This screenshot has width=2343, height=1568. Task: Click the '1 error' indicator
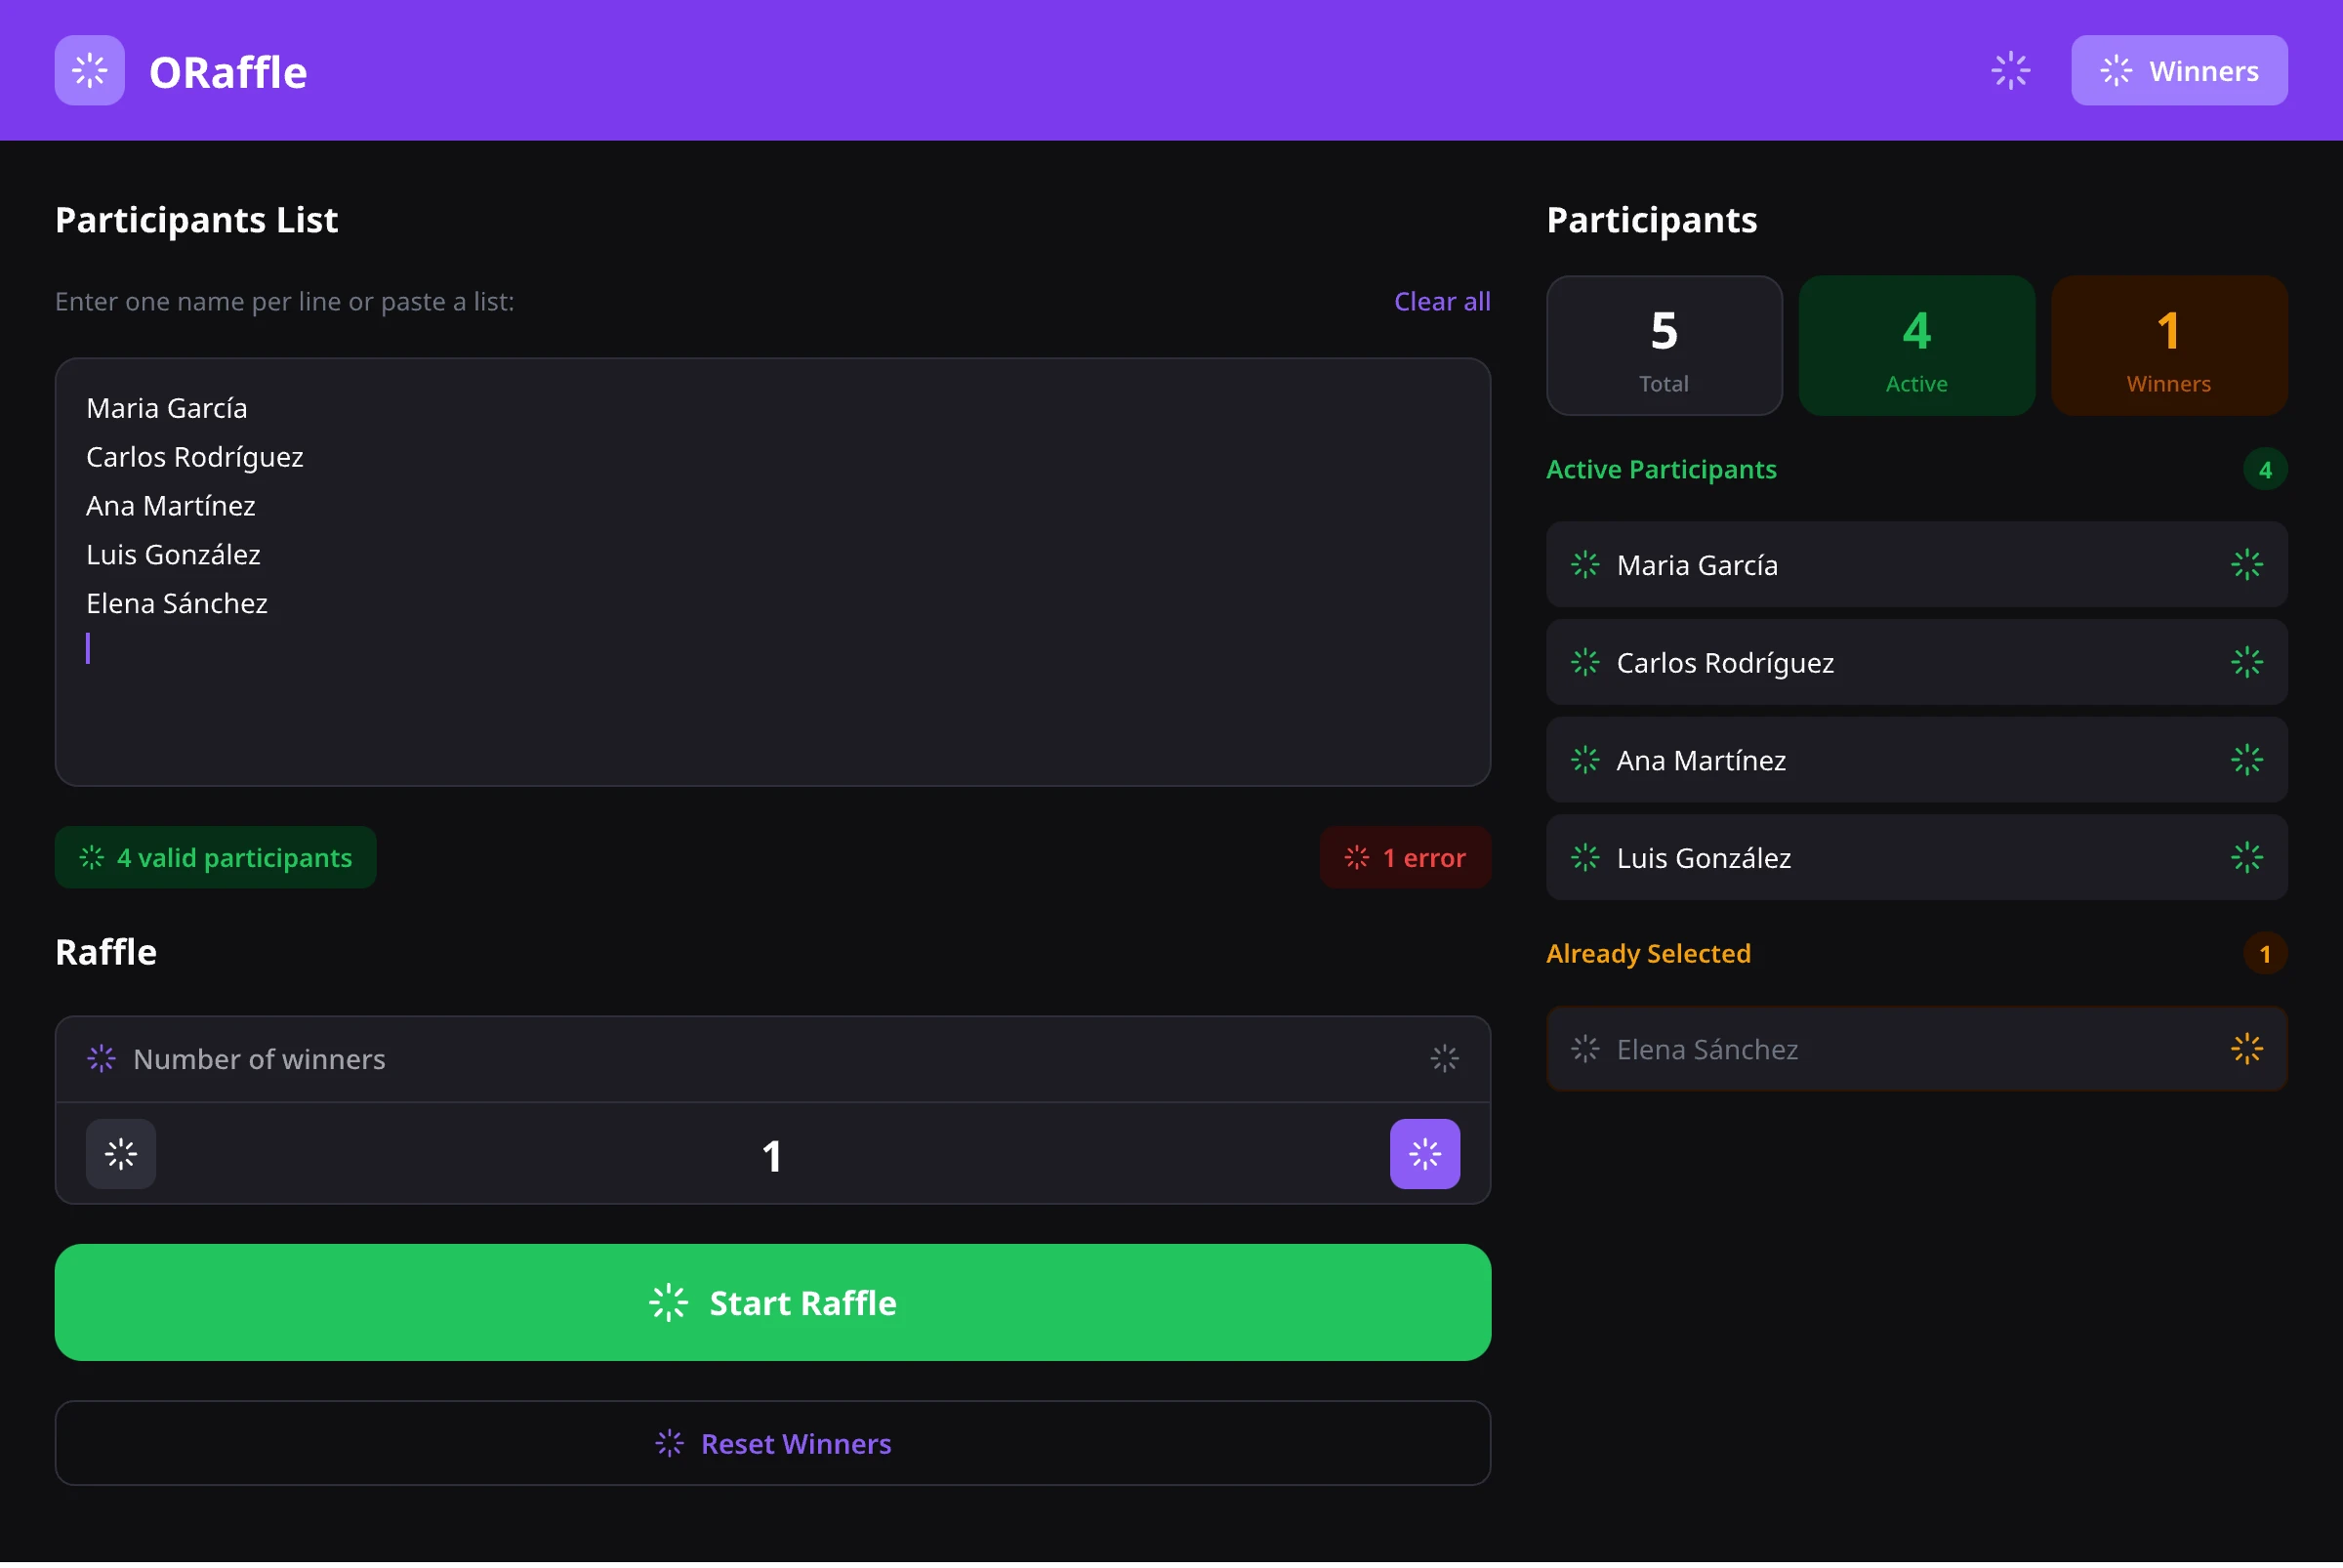coord(1405,857)
